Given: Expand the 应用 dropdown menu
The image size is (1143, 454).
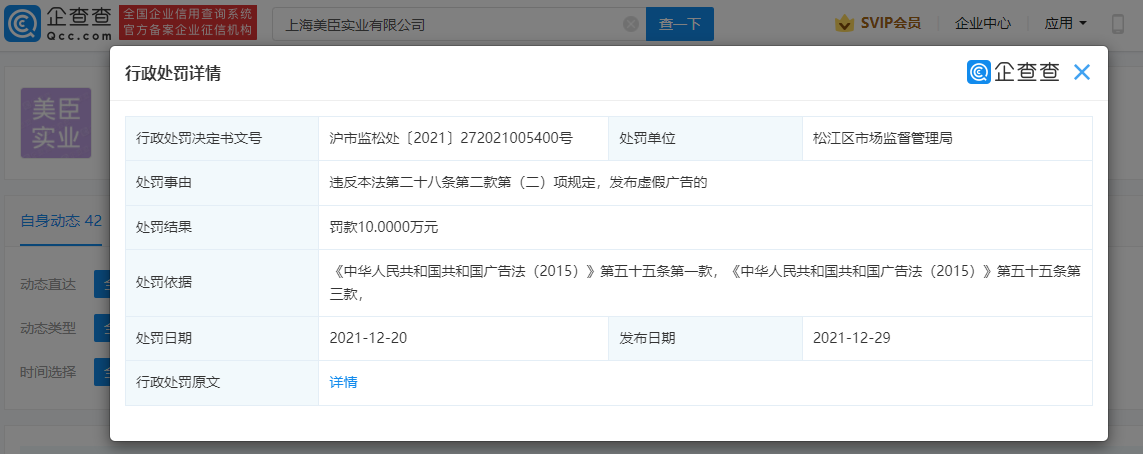Looking at the screenshot, I should (1066, 23).
